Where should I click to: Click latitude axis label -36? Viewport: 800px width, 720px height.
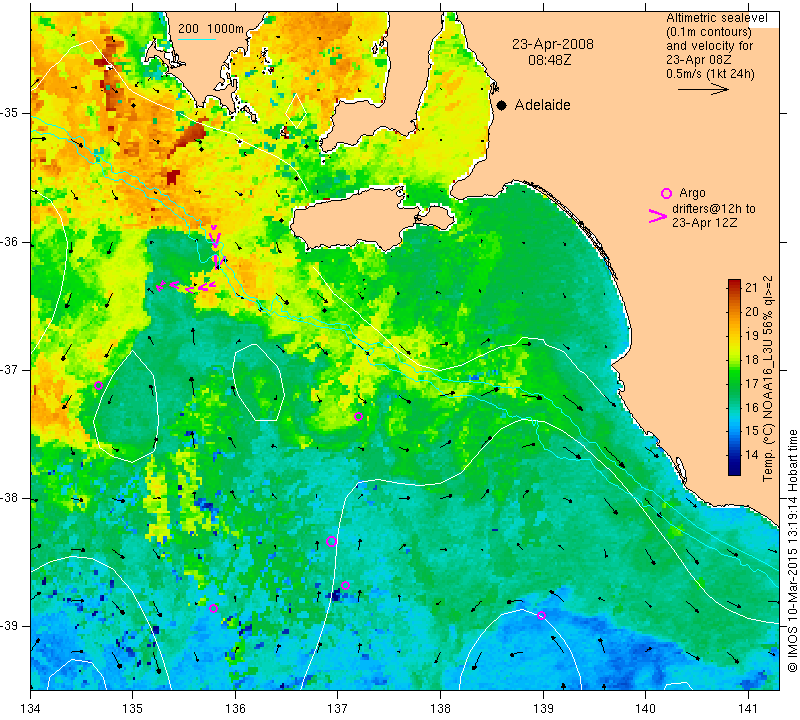[x=10, y=241]
